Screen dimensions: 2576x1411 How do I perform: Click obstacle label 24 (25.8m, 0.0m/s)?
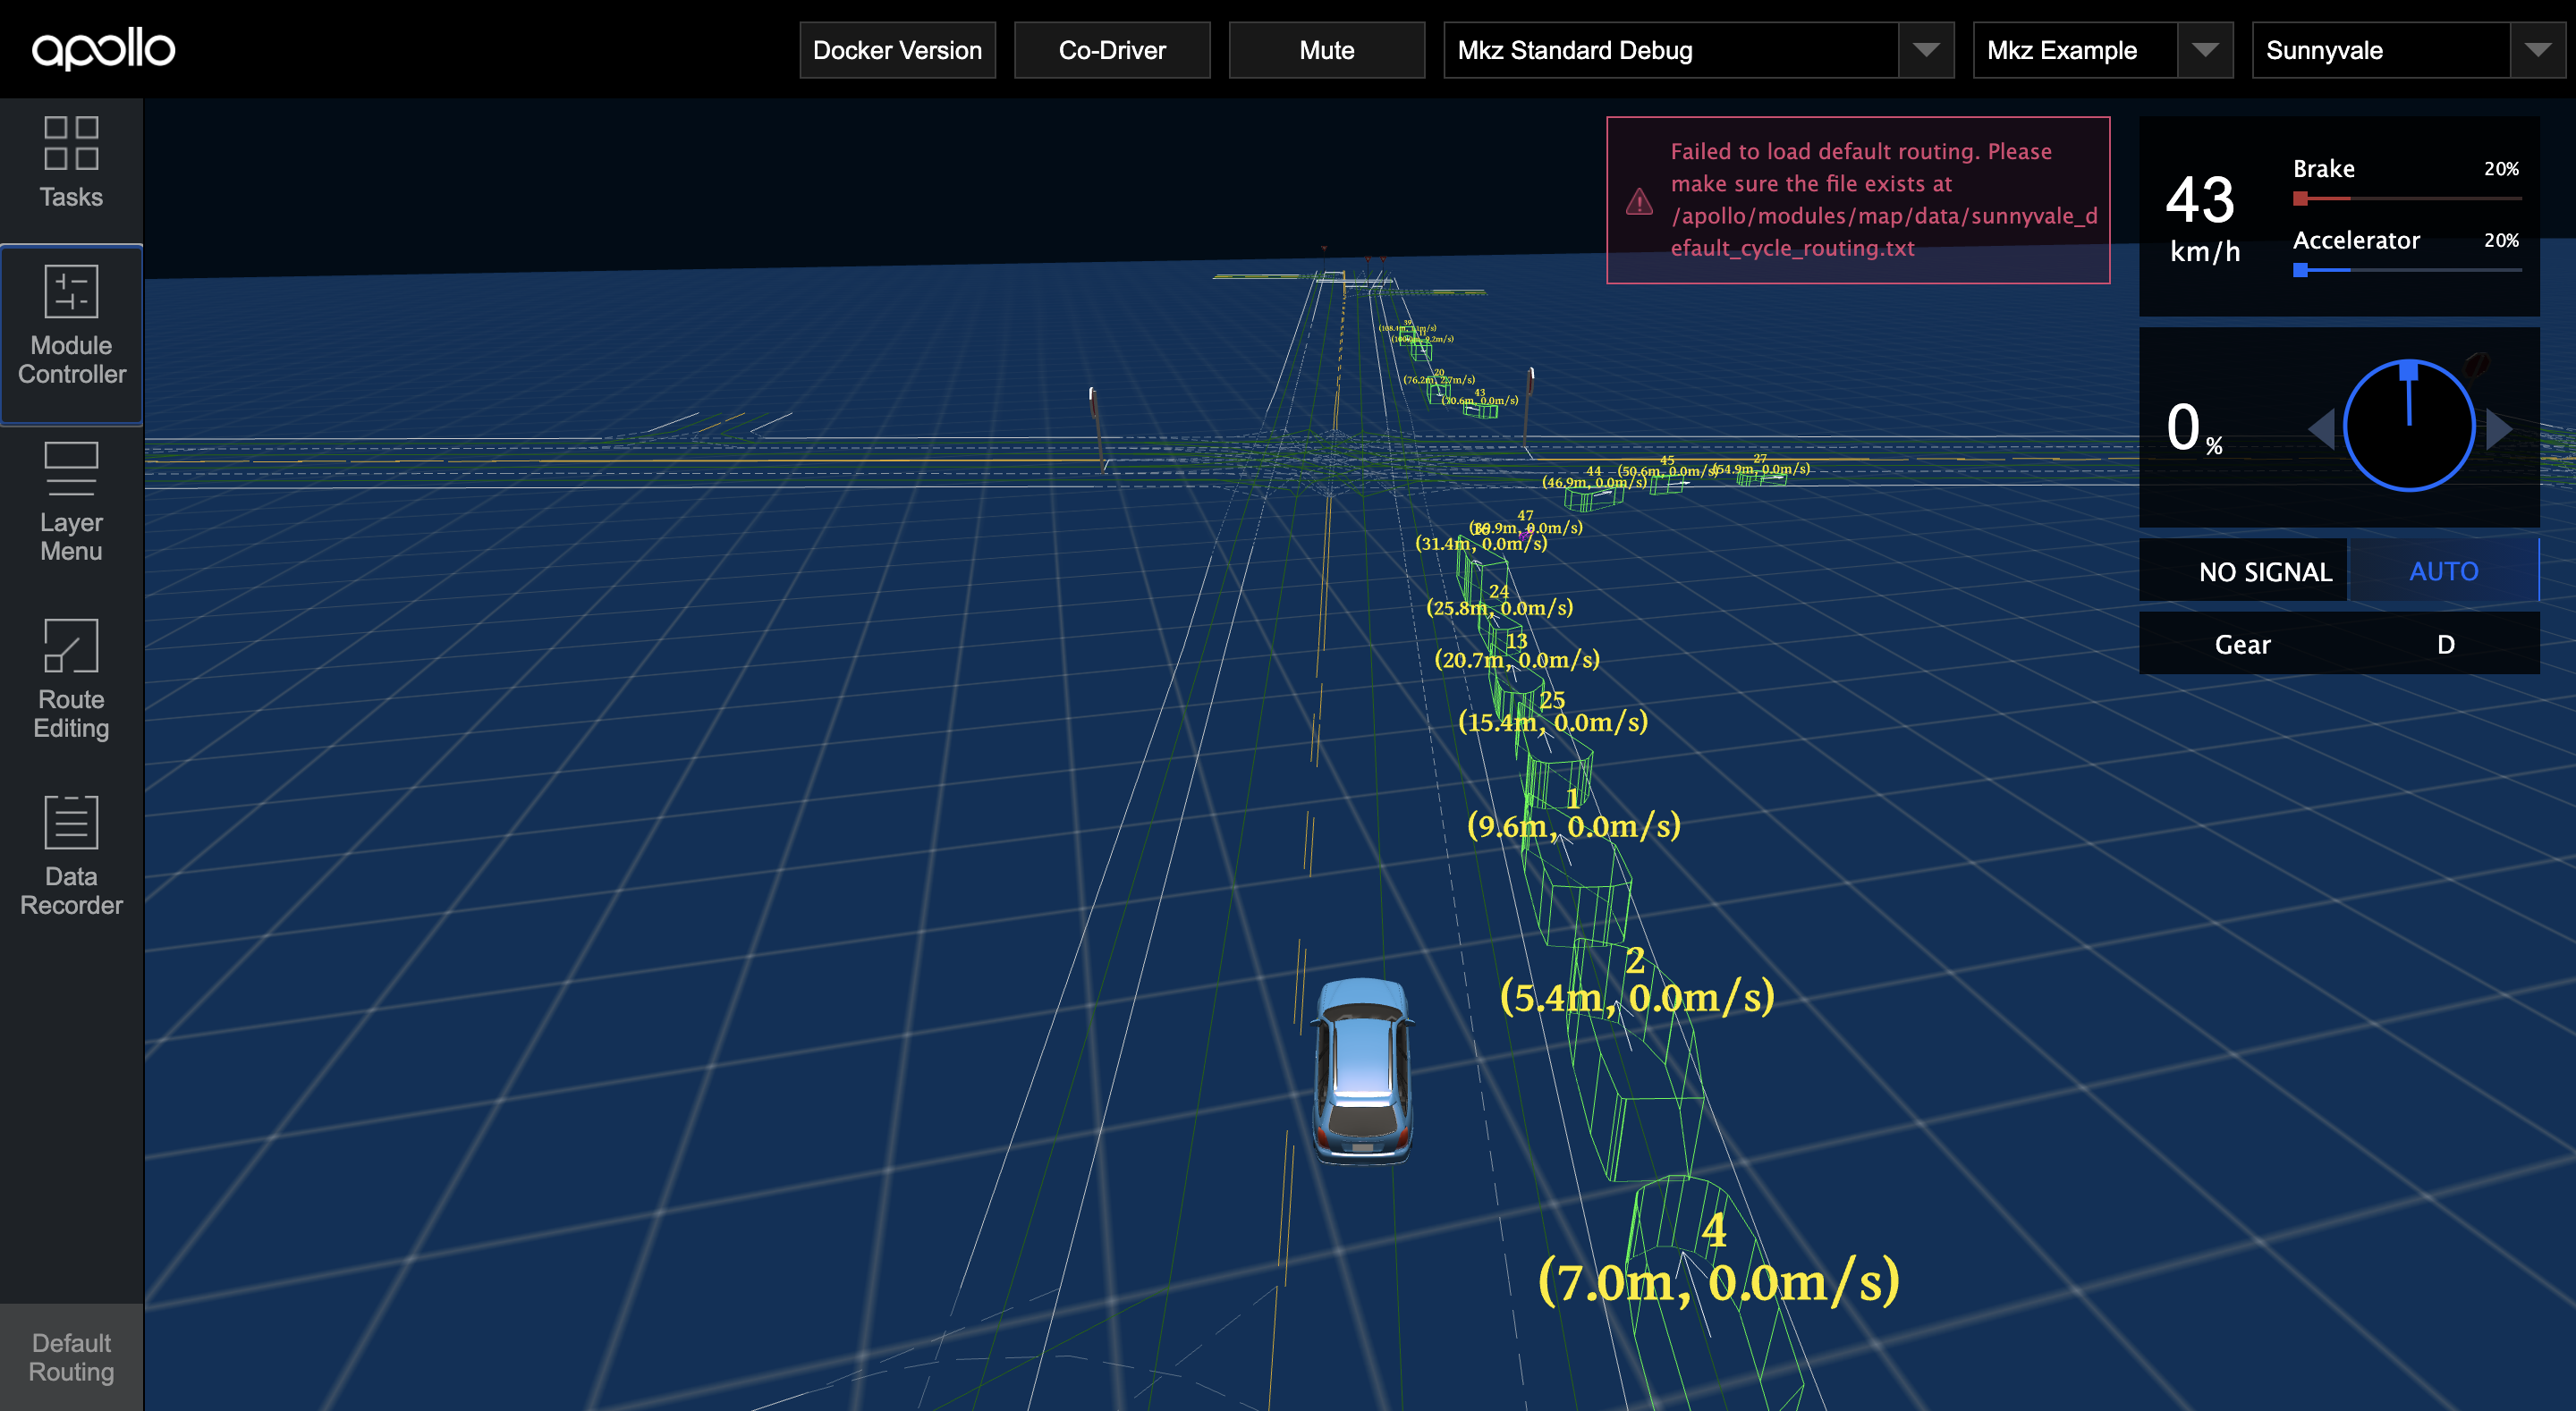point(1499,599)
